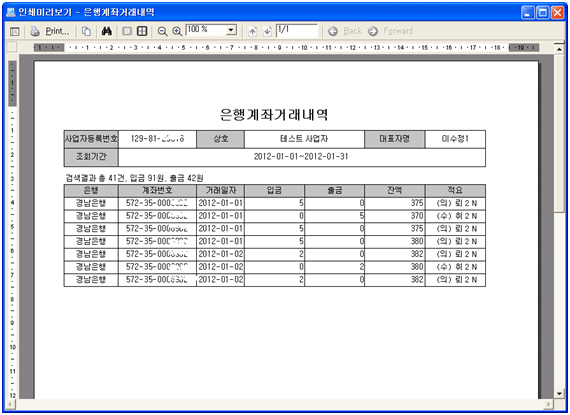
Task: Click the 대표자명 header cell
Action: [x=394, y=139]
